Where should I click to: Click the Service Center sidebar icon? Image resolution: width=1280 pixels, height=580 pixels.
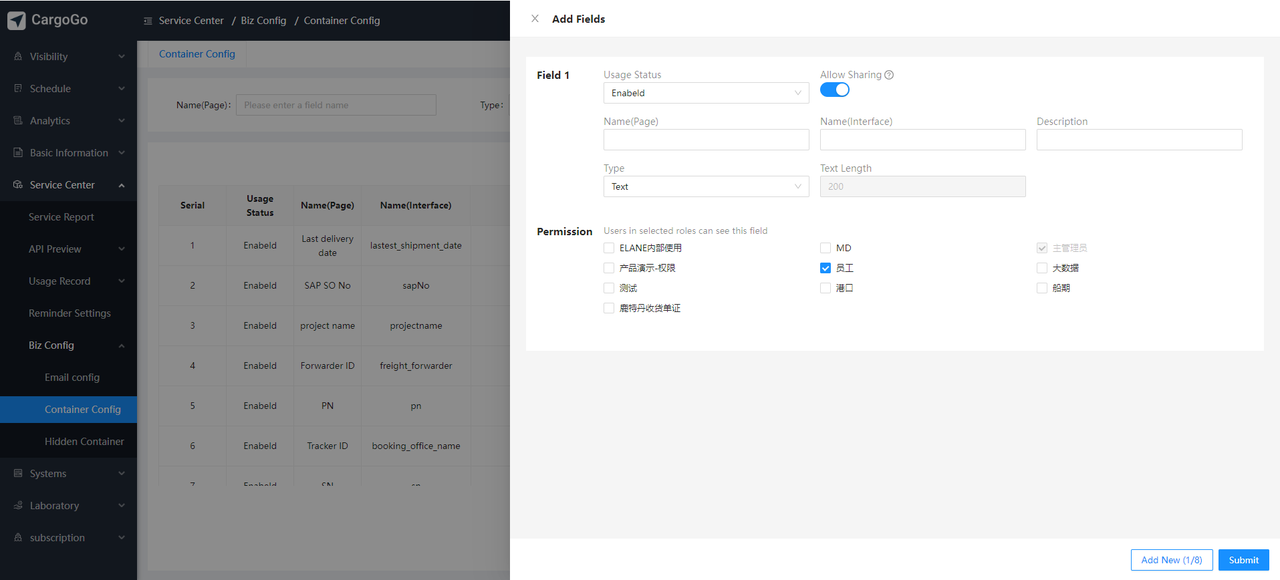click(x=18, y=185)
